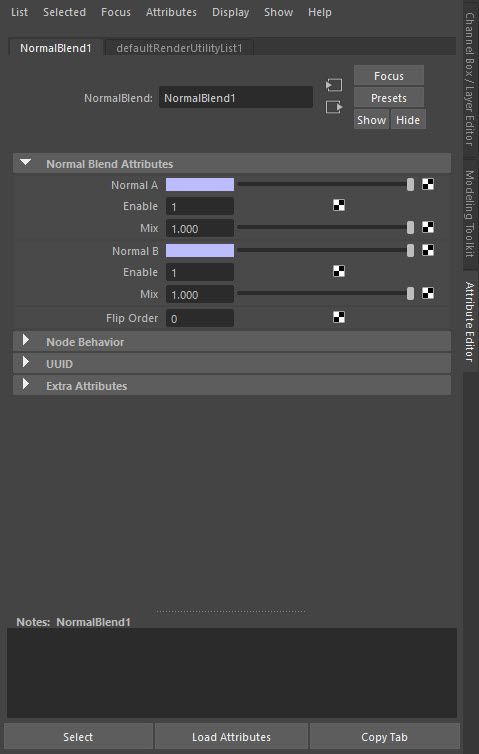
Task: Switch to the defaultRenderUtilityList1 tab
Action: (x=179, y=48)
